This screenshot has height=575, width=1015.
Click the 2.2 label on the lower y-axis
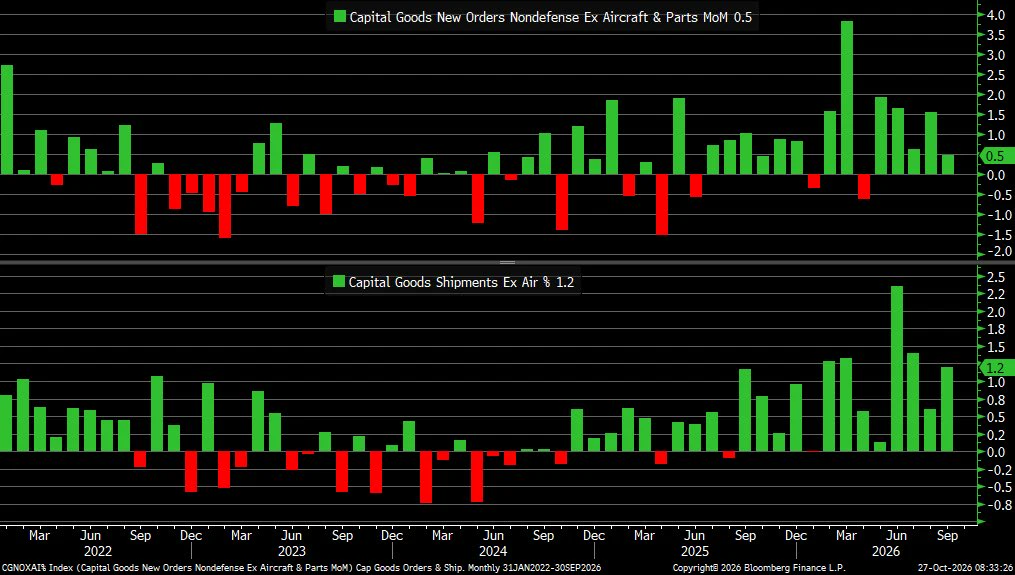996,294
